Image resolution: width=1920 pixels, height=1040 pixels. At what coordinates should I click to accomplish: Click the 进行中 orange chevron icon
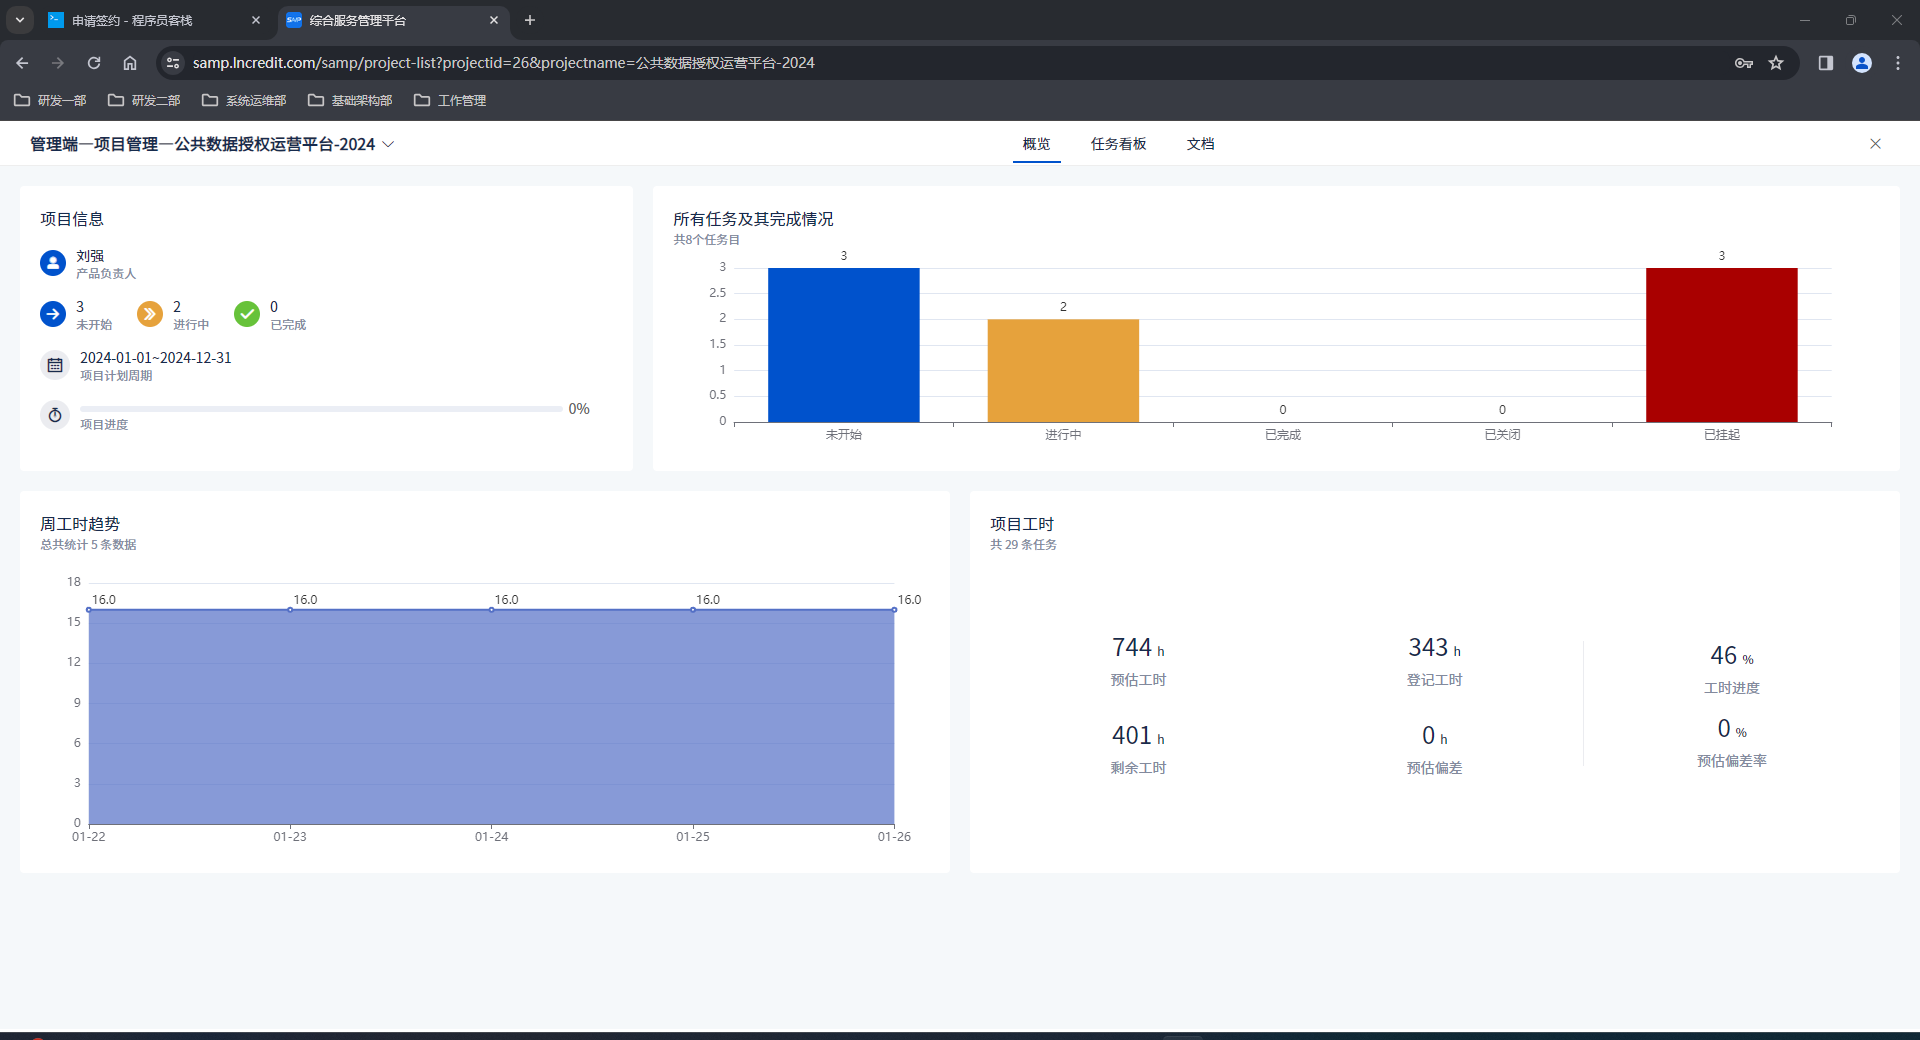point(150,314)
